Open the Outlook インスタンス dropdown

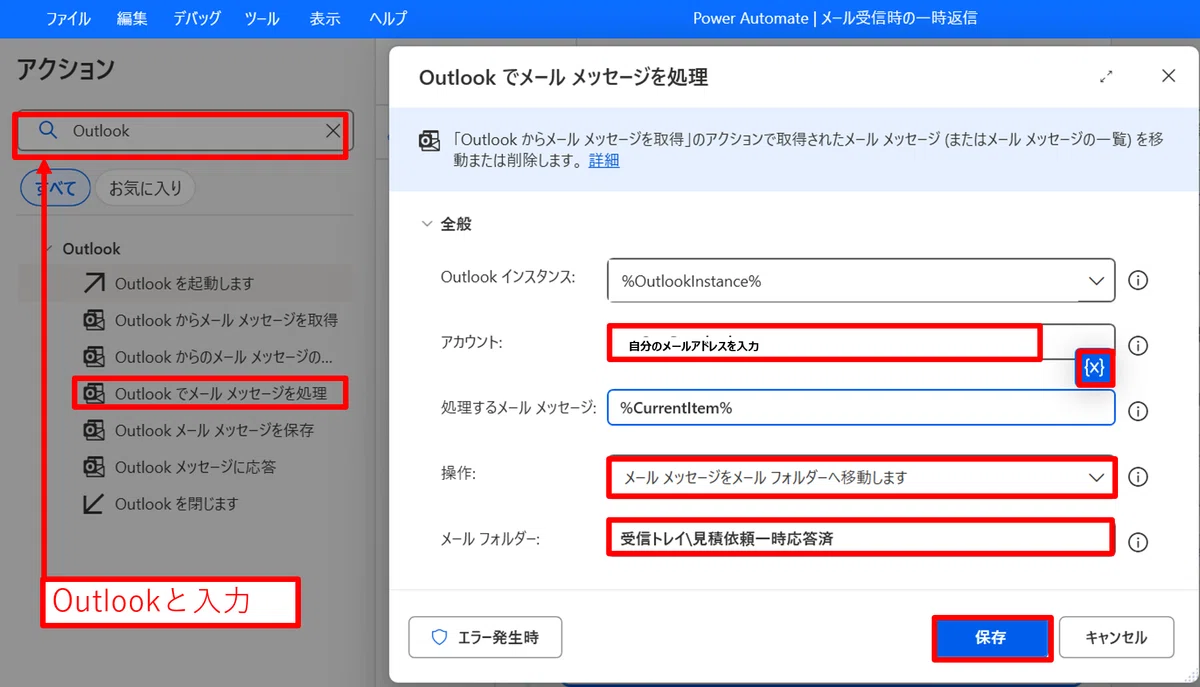point(861,281)
